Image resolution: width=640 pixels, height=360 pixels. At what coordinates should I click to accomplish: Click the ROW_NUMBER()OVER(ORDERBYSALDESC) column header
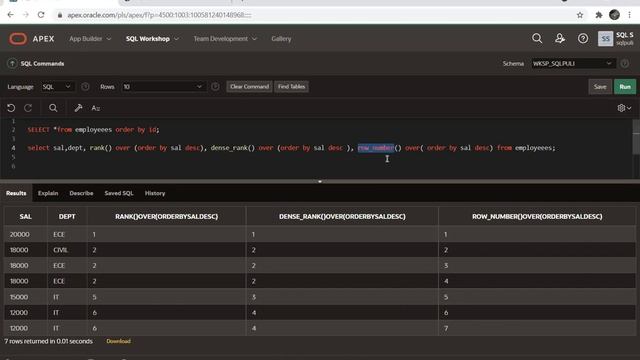[x=537, y=216]
